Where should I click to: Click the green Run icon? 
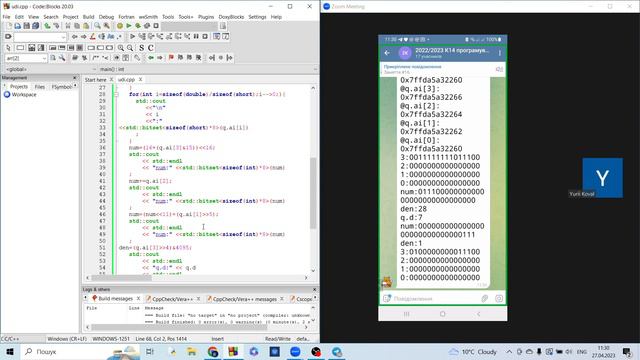tap(129, 26)
